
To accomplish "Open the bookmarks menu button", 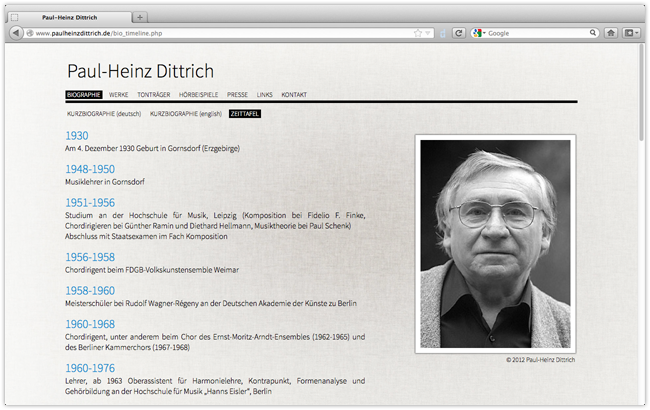I will pos(631,33).
